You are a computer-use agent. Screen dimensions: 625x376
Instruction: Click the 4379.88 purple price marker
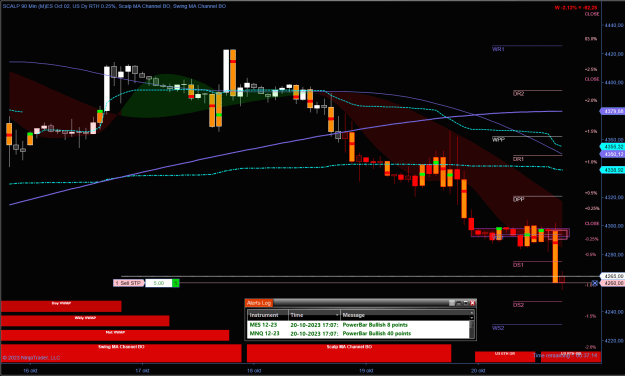[613, 111]
